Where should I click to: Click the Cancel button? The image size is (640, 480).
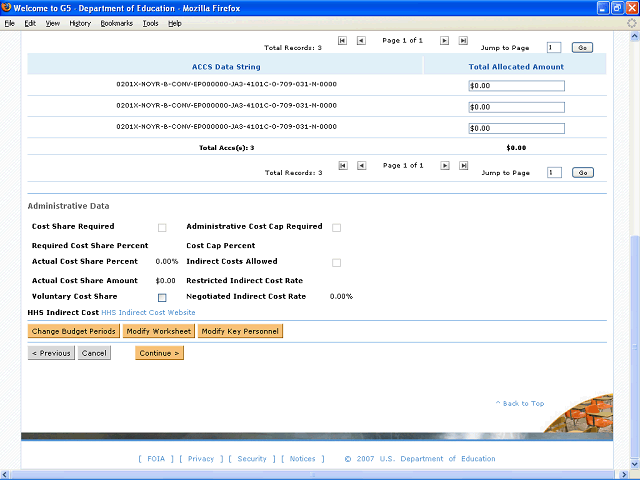[x=94, y=353]
